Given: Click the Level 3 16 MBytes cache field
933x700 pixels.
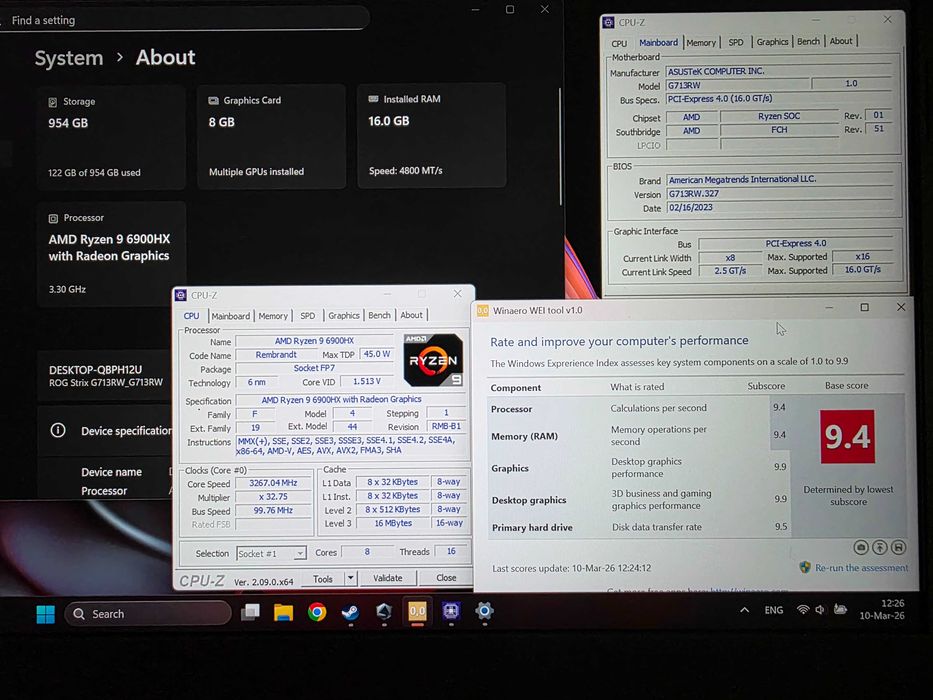Looking at the screenshot, I should pos(393,523).
